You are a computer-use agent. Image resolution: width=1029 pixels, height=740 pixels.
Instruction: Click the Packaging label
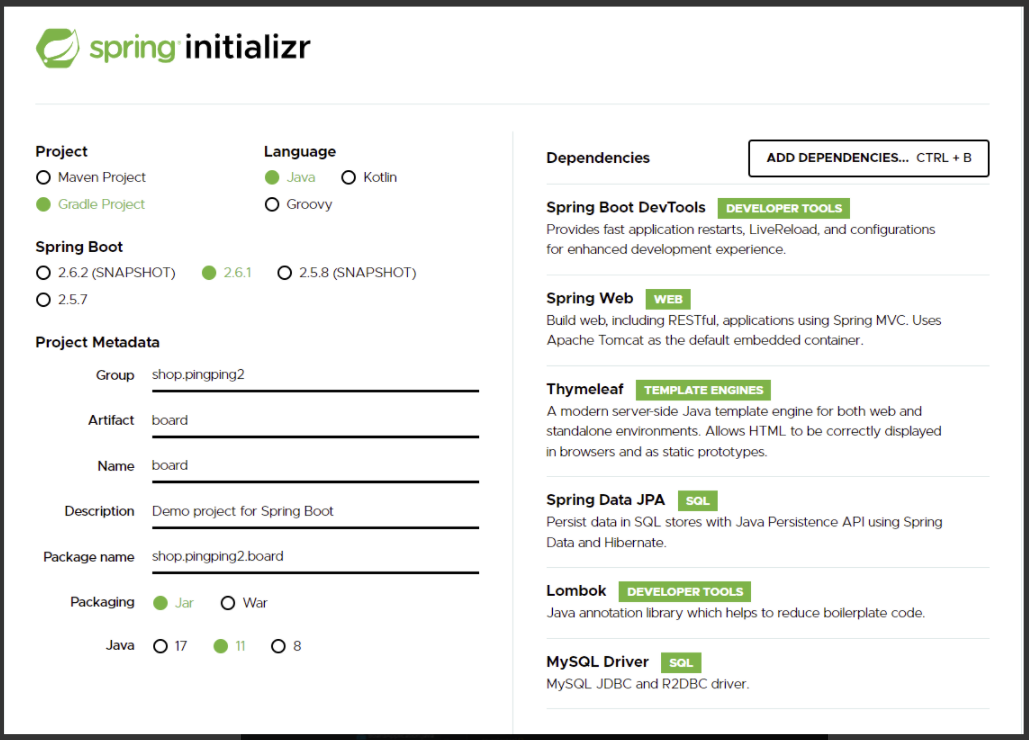coord(102,602)
